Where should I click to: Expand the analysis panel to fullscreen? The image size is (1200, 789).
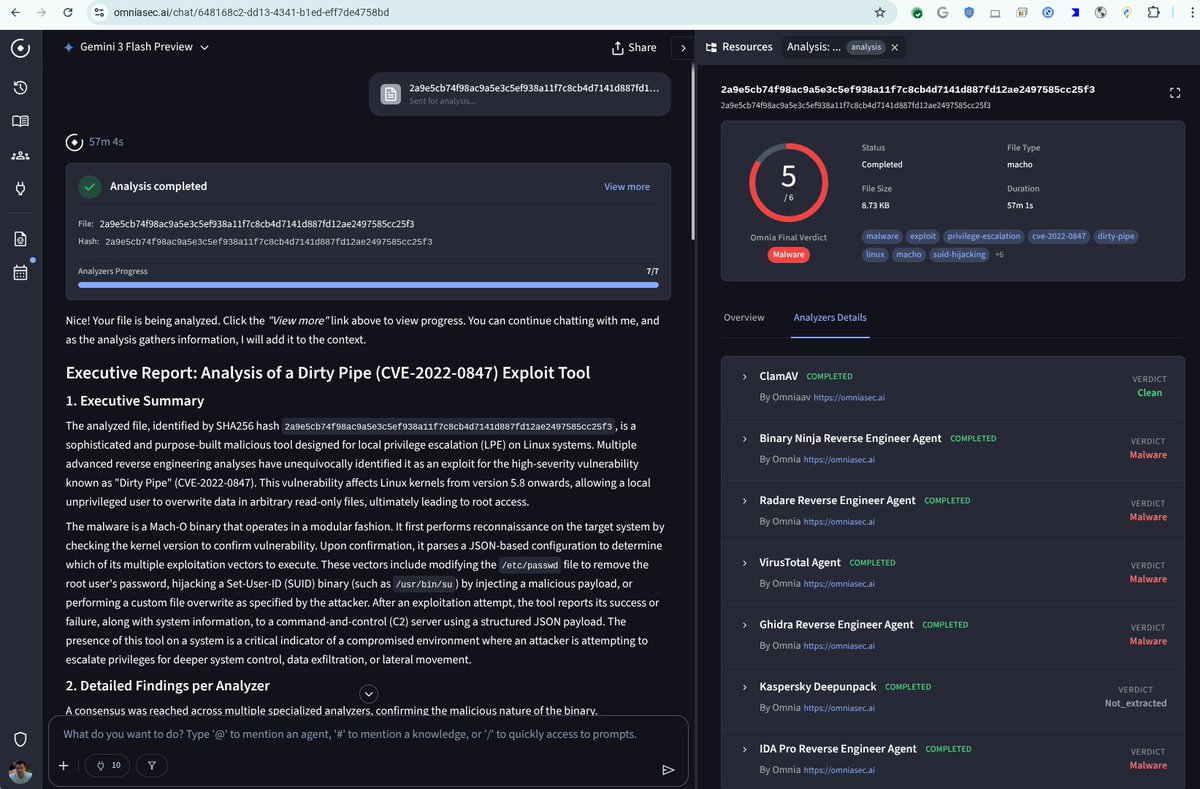tap(1175, 92)
